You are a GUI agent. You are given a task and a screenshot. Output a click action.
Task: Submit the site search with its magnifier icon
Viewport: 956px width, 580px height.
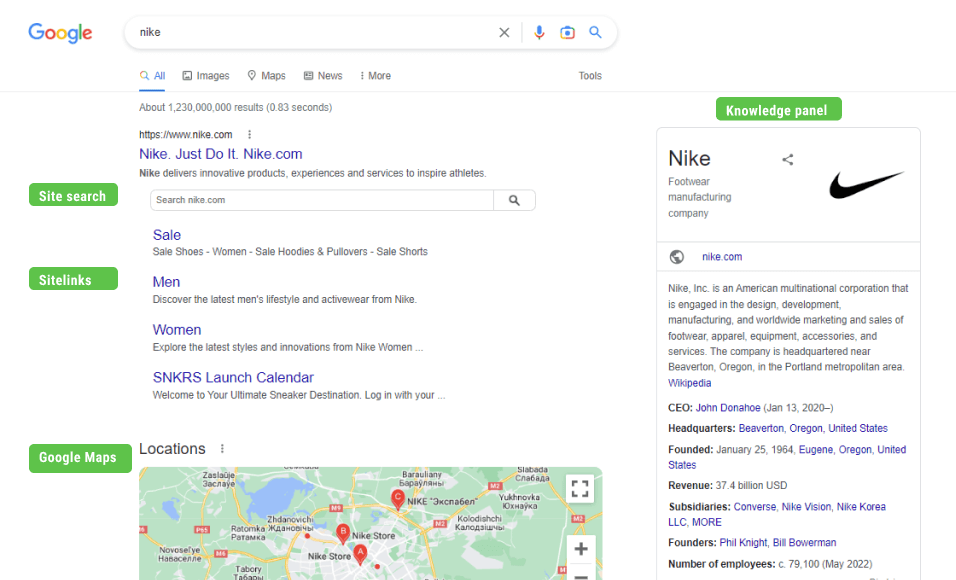pos(514,200)
